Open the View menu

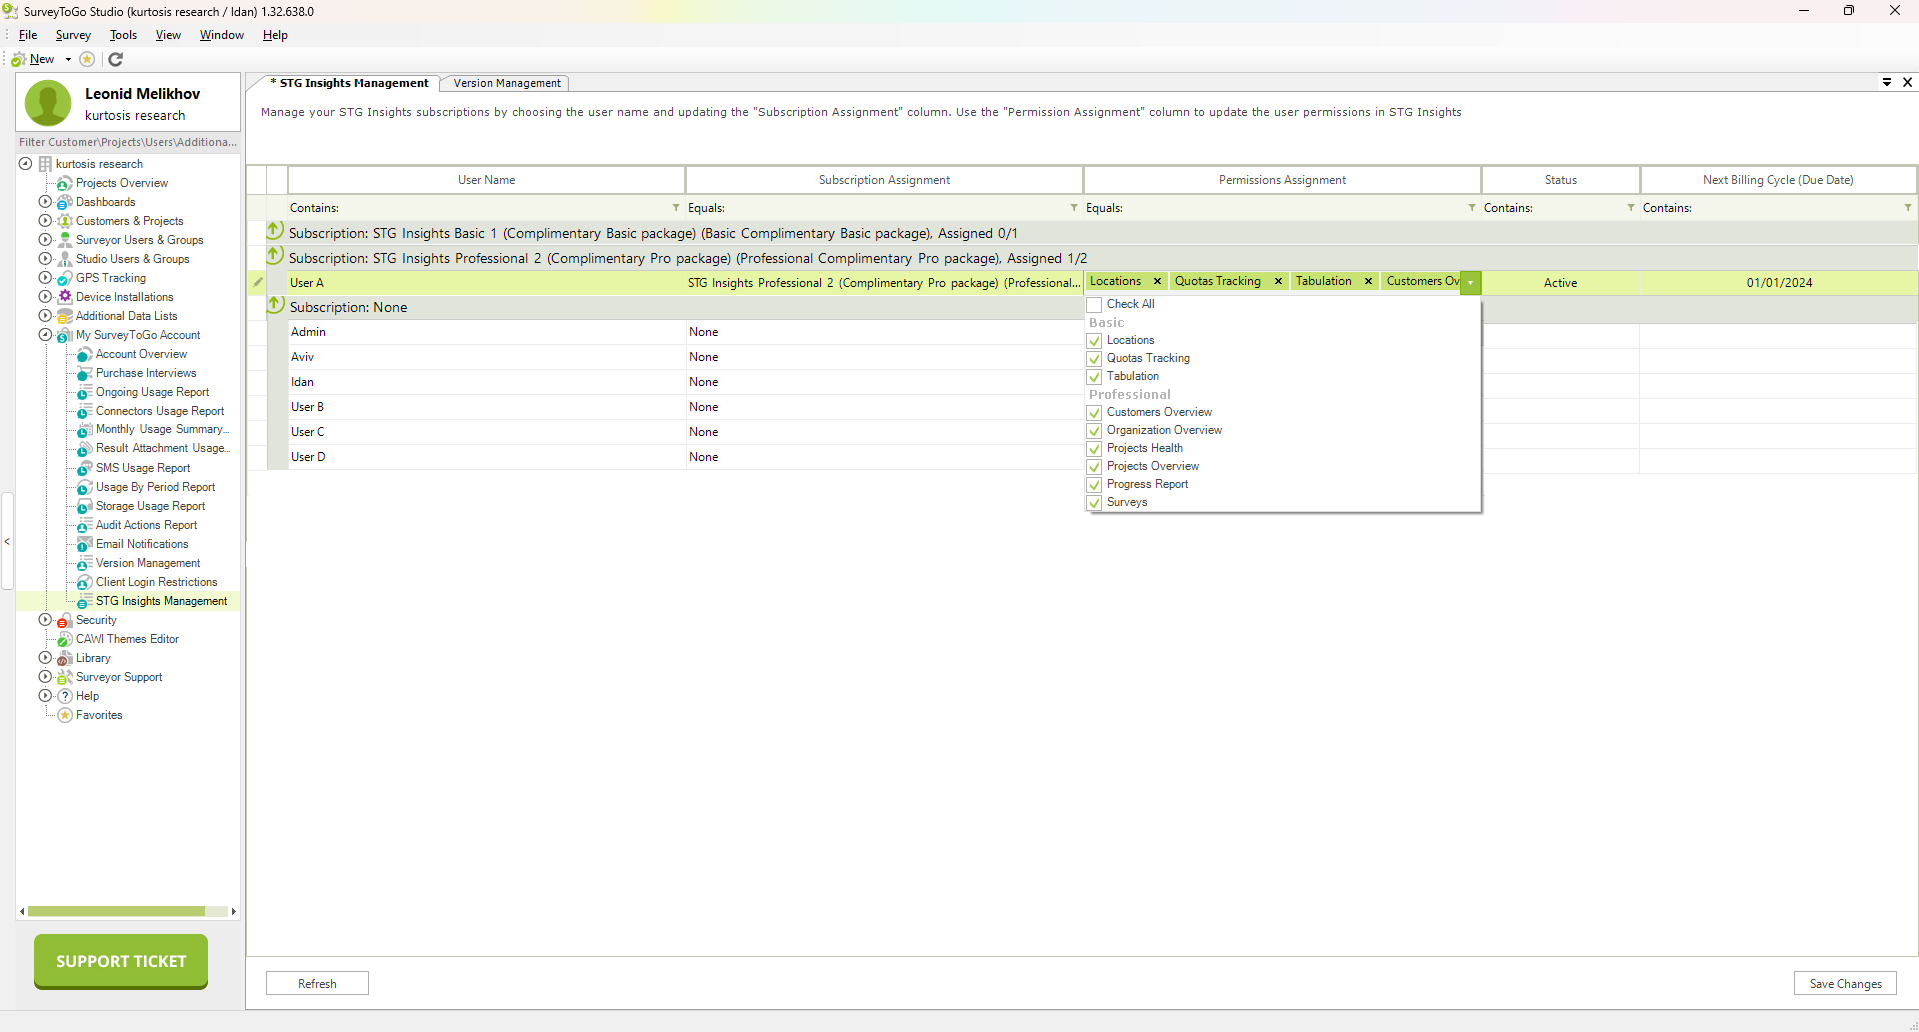coord(168,35)
